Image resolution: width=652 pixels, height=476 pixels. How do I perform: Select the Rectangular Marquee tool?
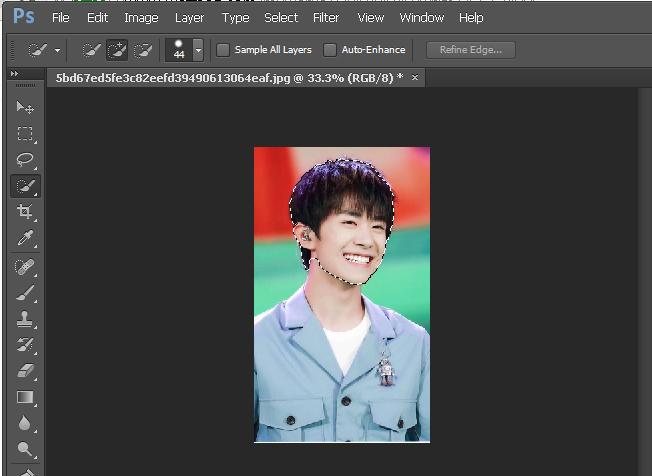click(25, 134)
